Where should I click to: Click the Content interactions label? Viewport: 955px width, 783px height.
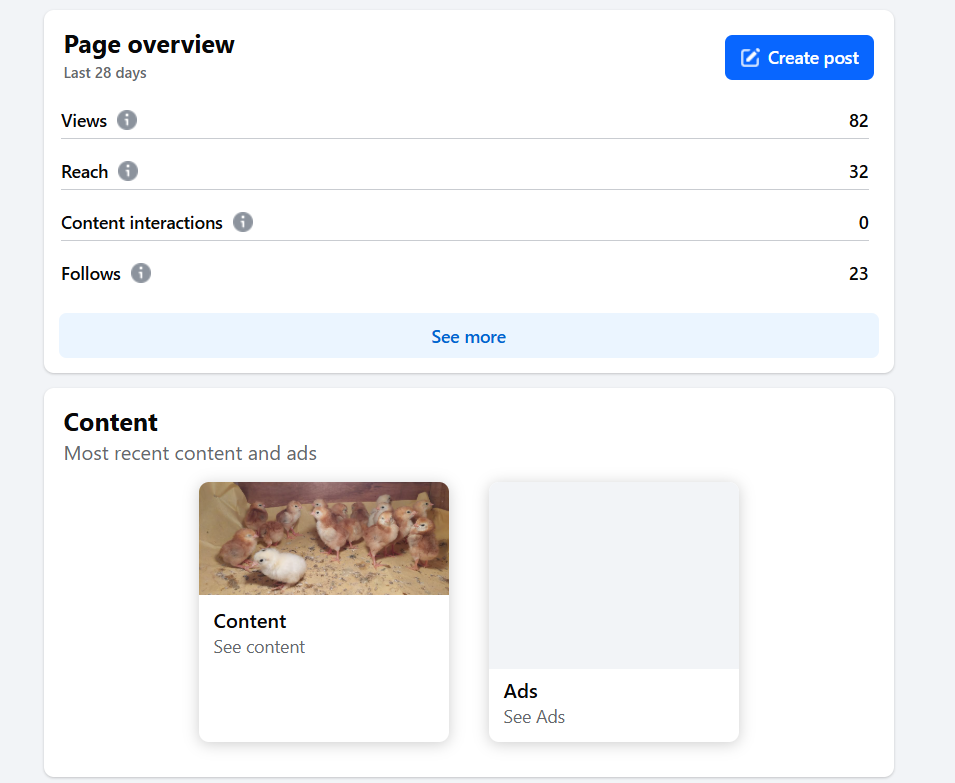coord(142,223)
